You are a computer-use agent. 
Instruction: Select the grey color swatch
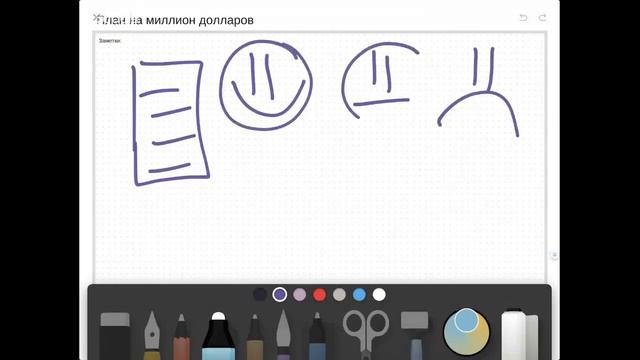(x=339, y=294)
